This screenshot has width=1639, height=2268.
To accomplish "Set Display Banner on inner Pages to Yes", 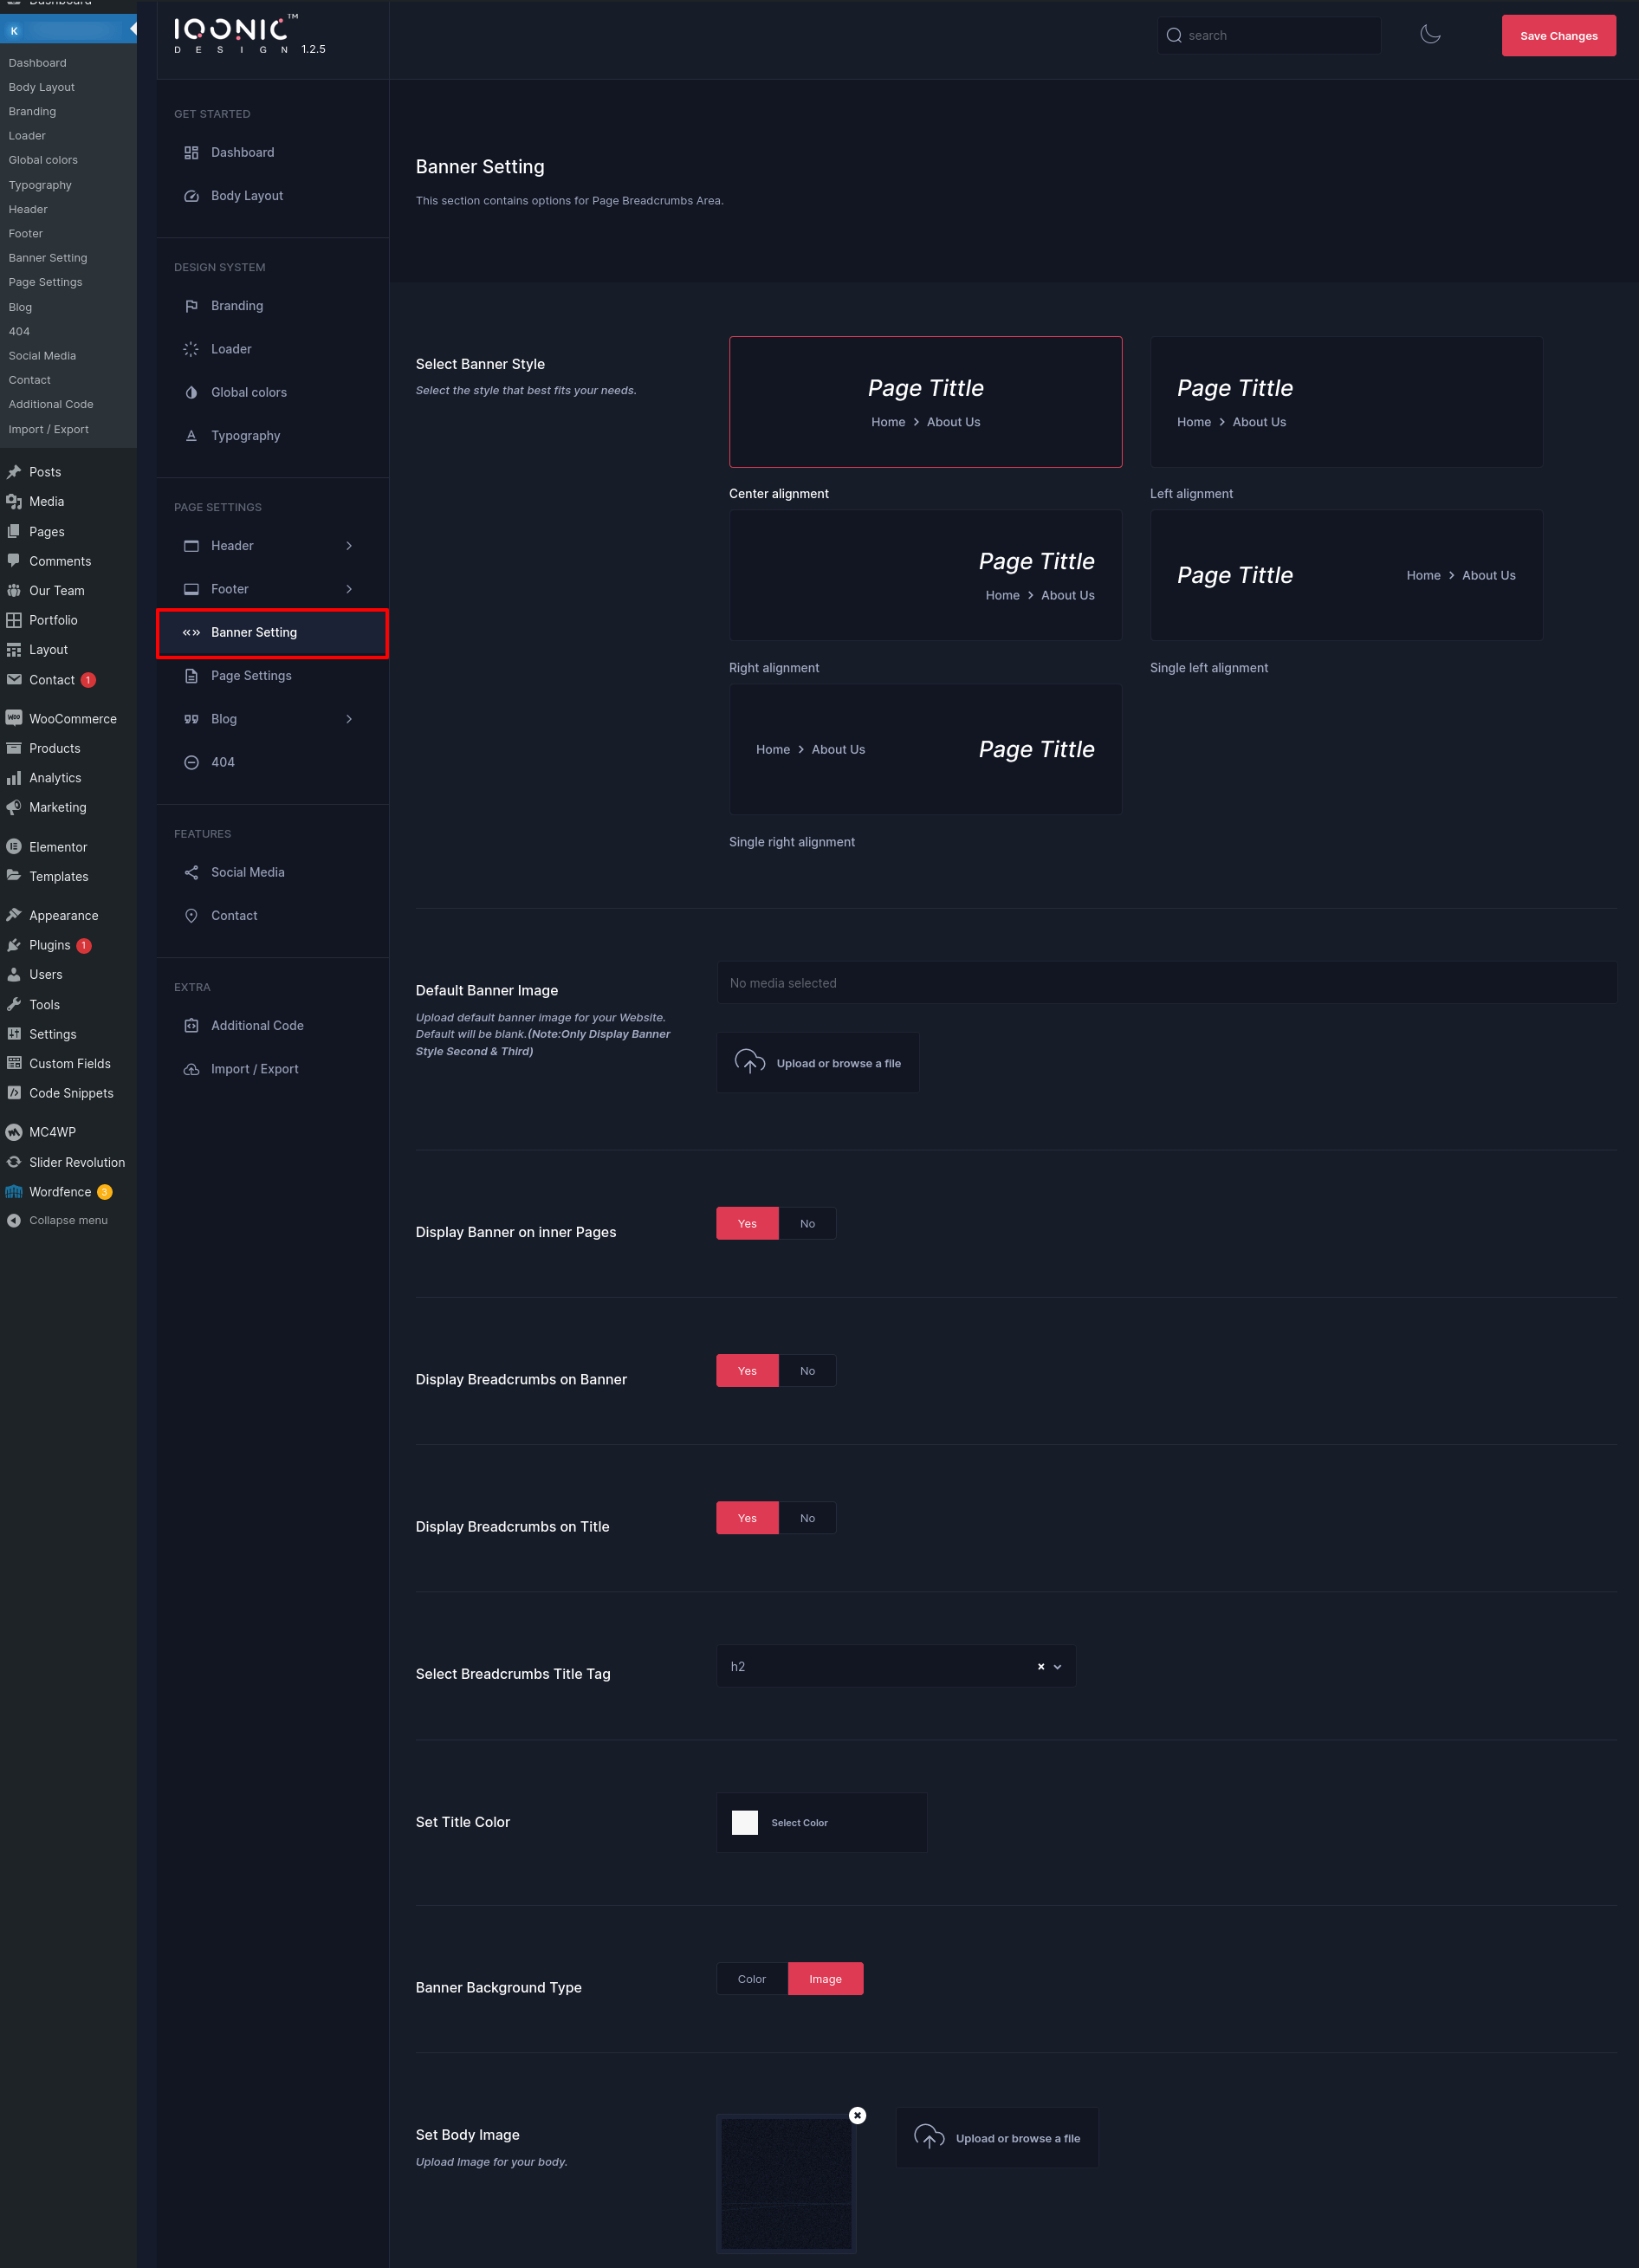I will pyautogui.click(x=747, y=1224).
